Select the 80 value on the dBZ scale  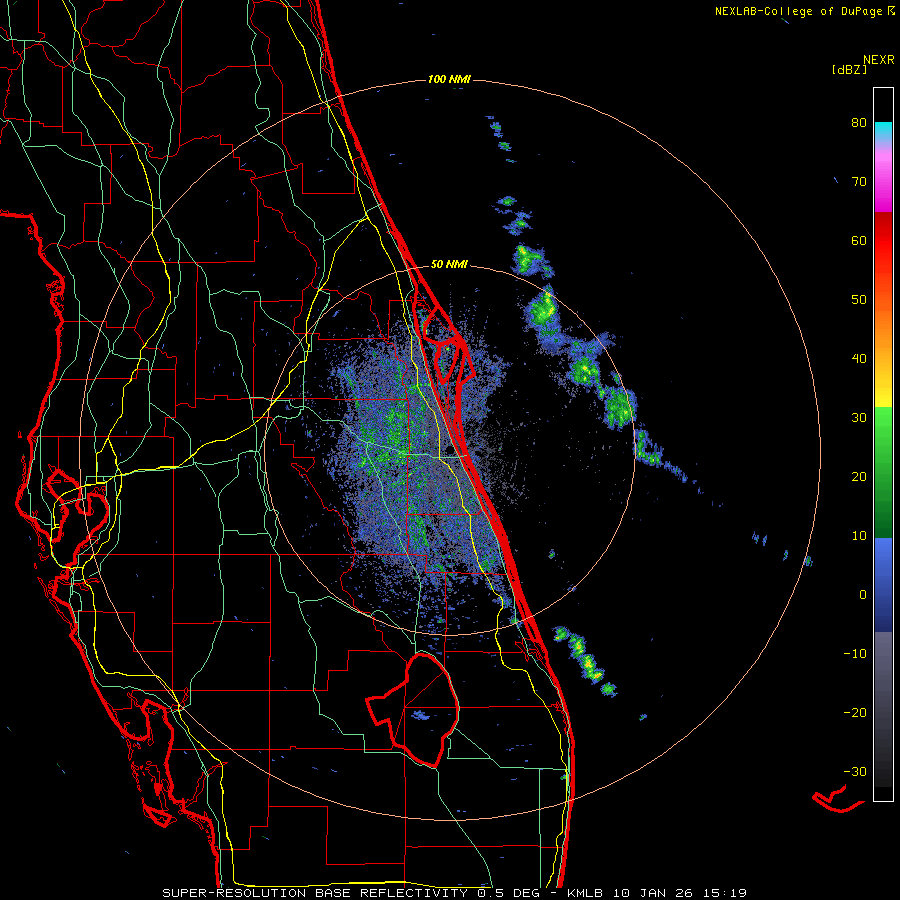859,123
